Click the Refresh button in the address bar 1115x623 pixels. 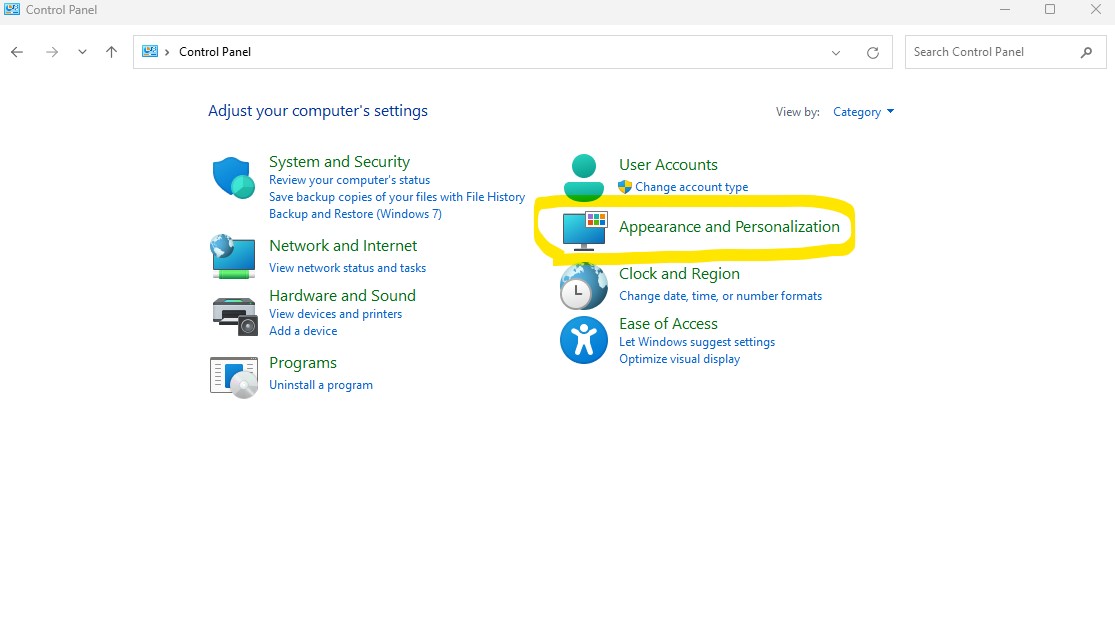[872, 51]
